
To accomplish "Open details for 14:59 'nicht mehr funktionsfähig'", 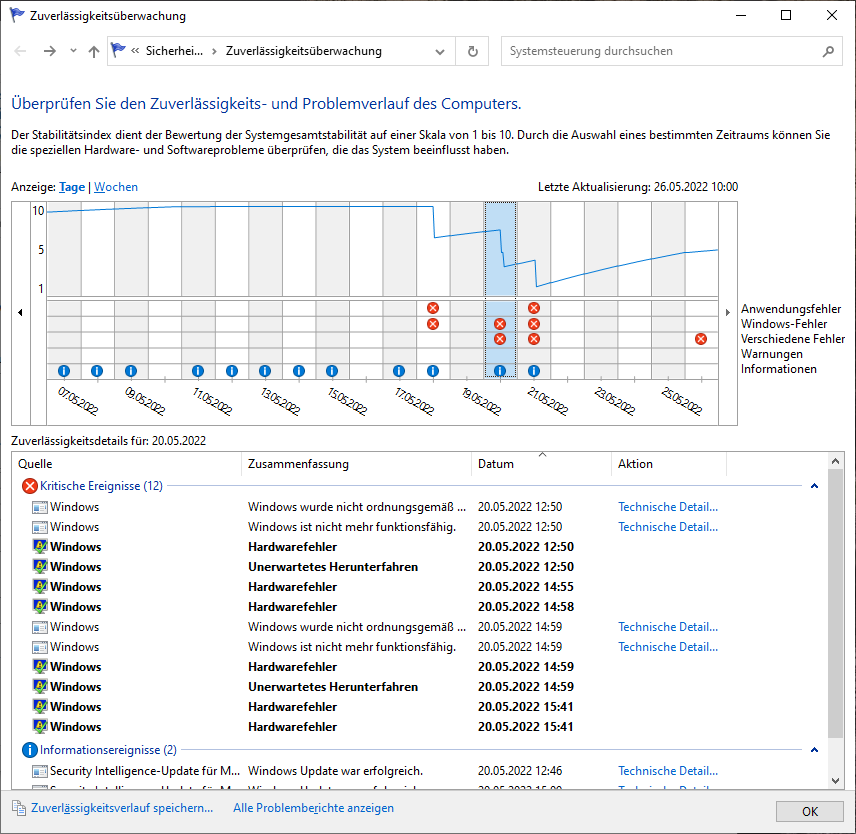I will click(x=668, y=647).
